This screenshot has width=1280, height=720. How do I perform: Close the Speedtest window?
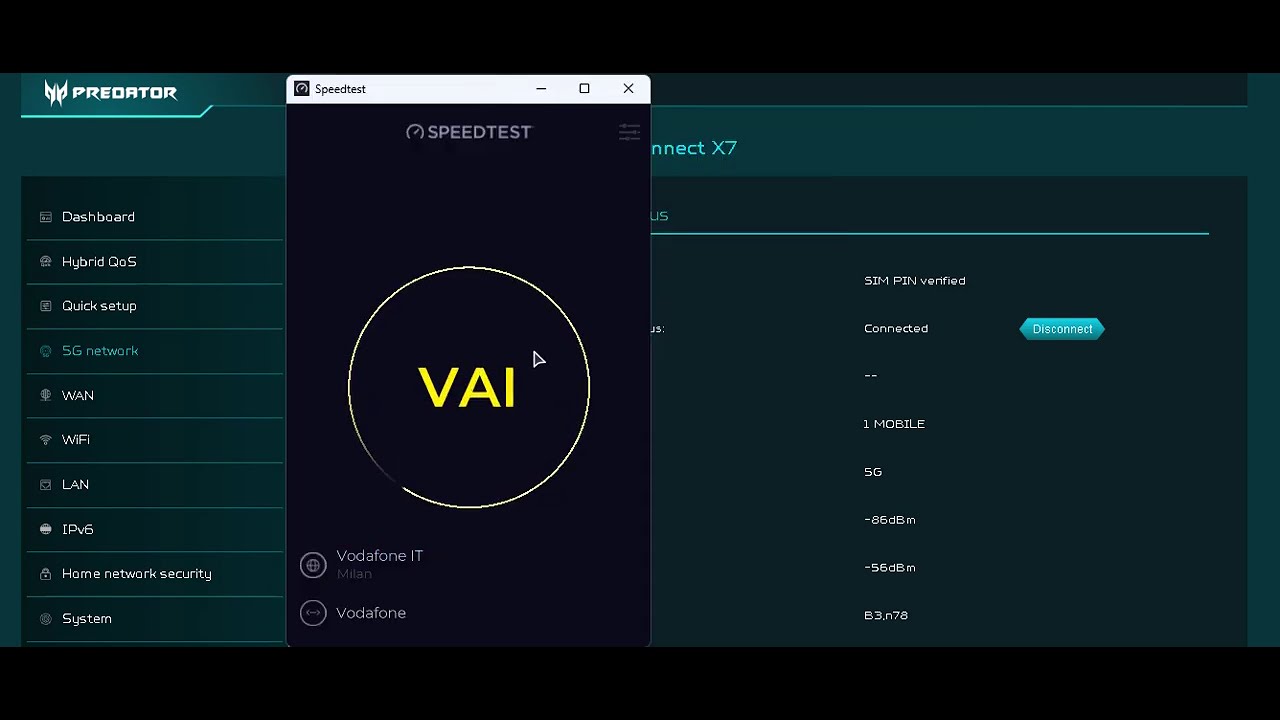pyautogui.click(x=628, y=89)
